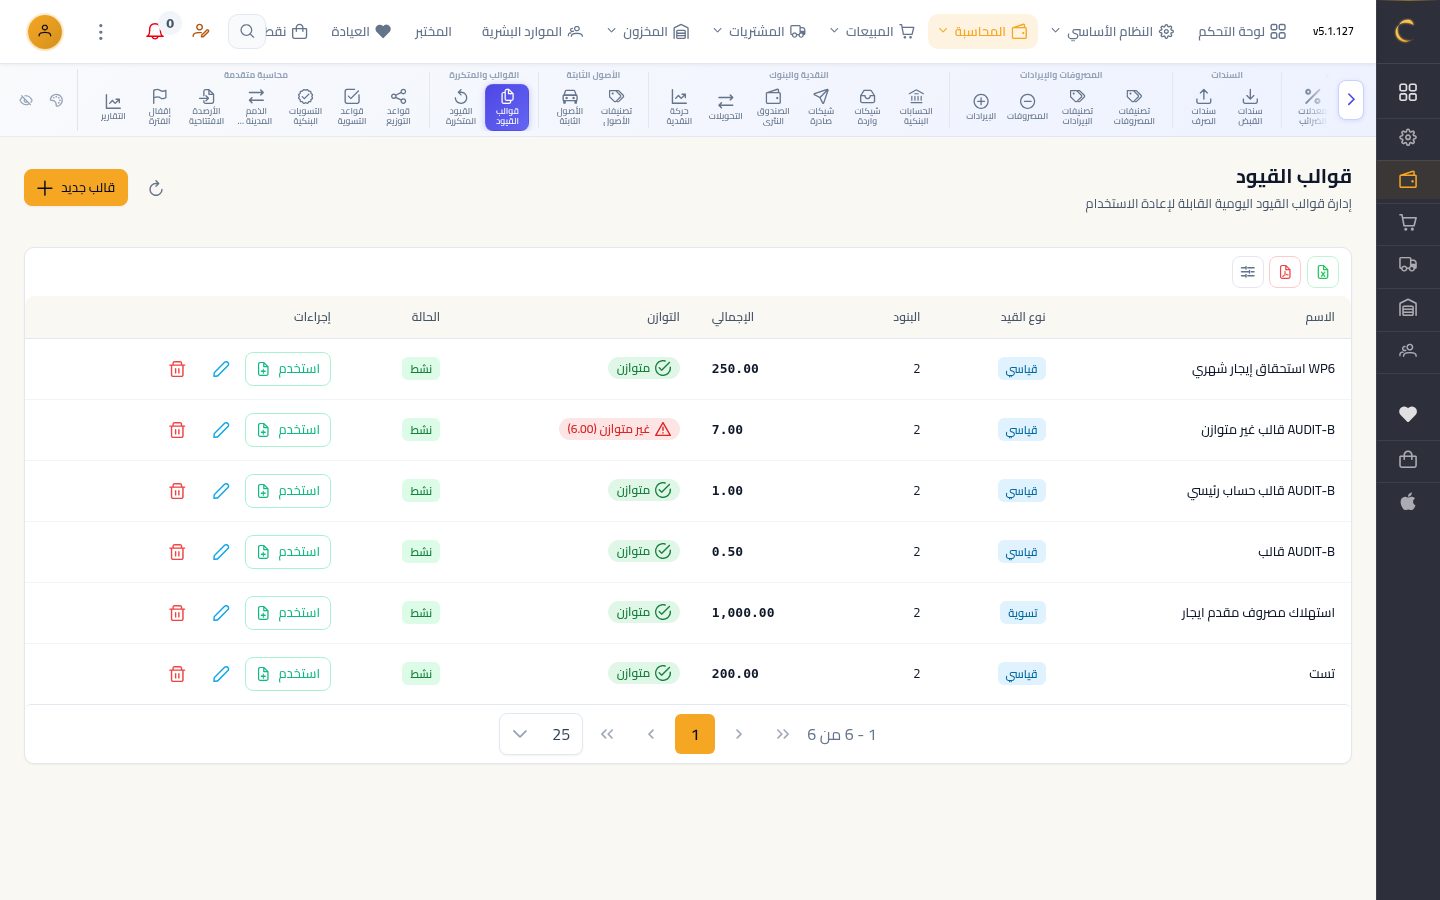
Task: Export table to Excel
Action: coord(1322,272)
